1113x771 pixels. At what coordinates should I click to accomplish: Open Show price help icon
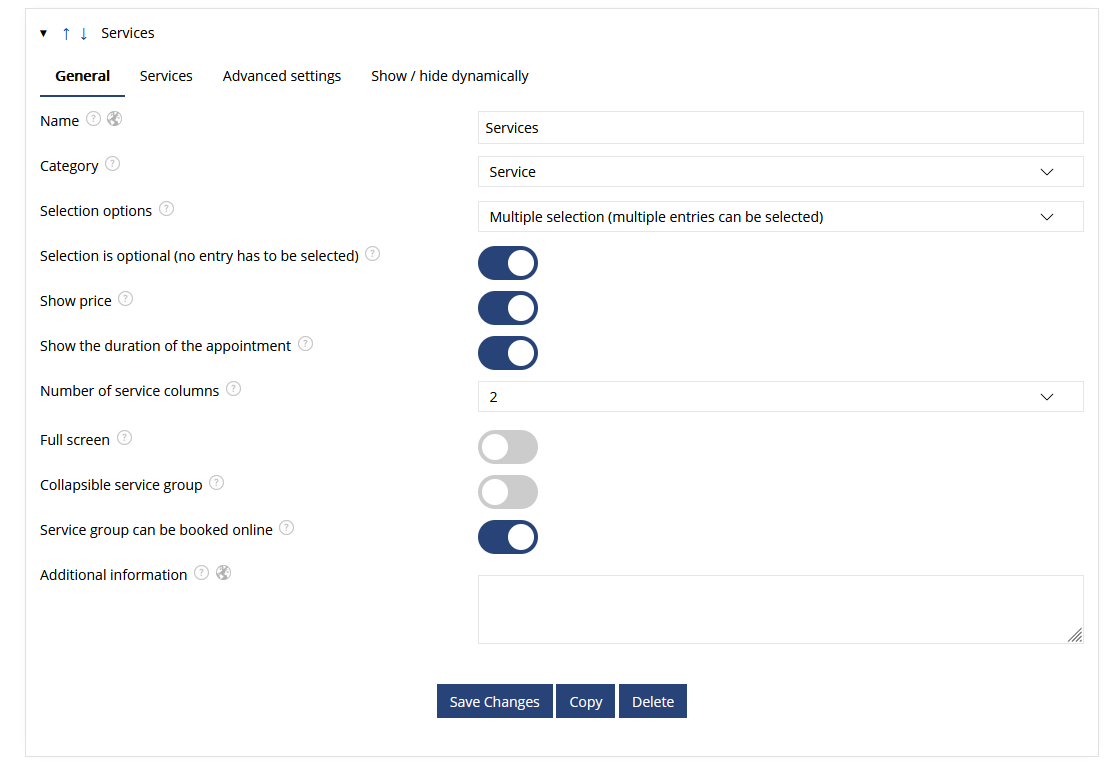click(x=126, y=299)
